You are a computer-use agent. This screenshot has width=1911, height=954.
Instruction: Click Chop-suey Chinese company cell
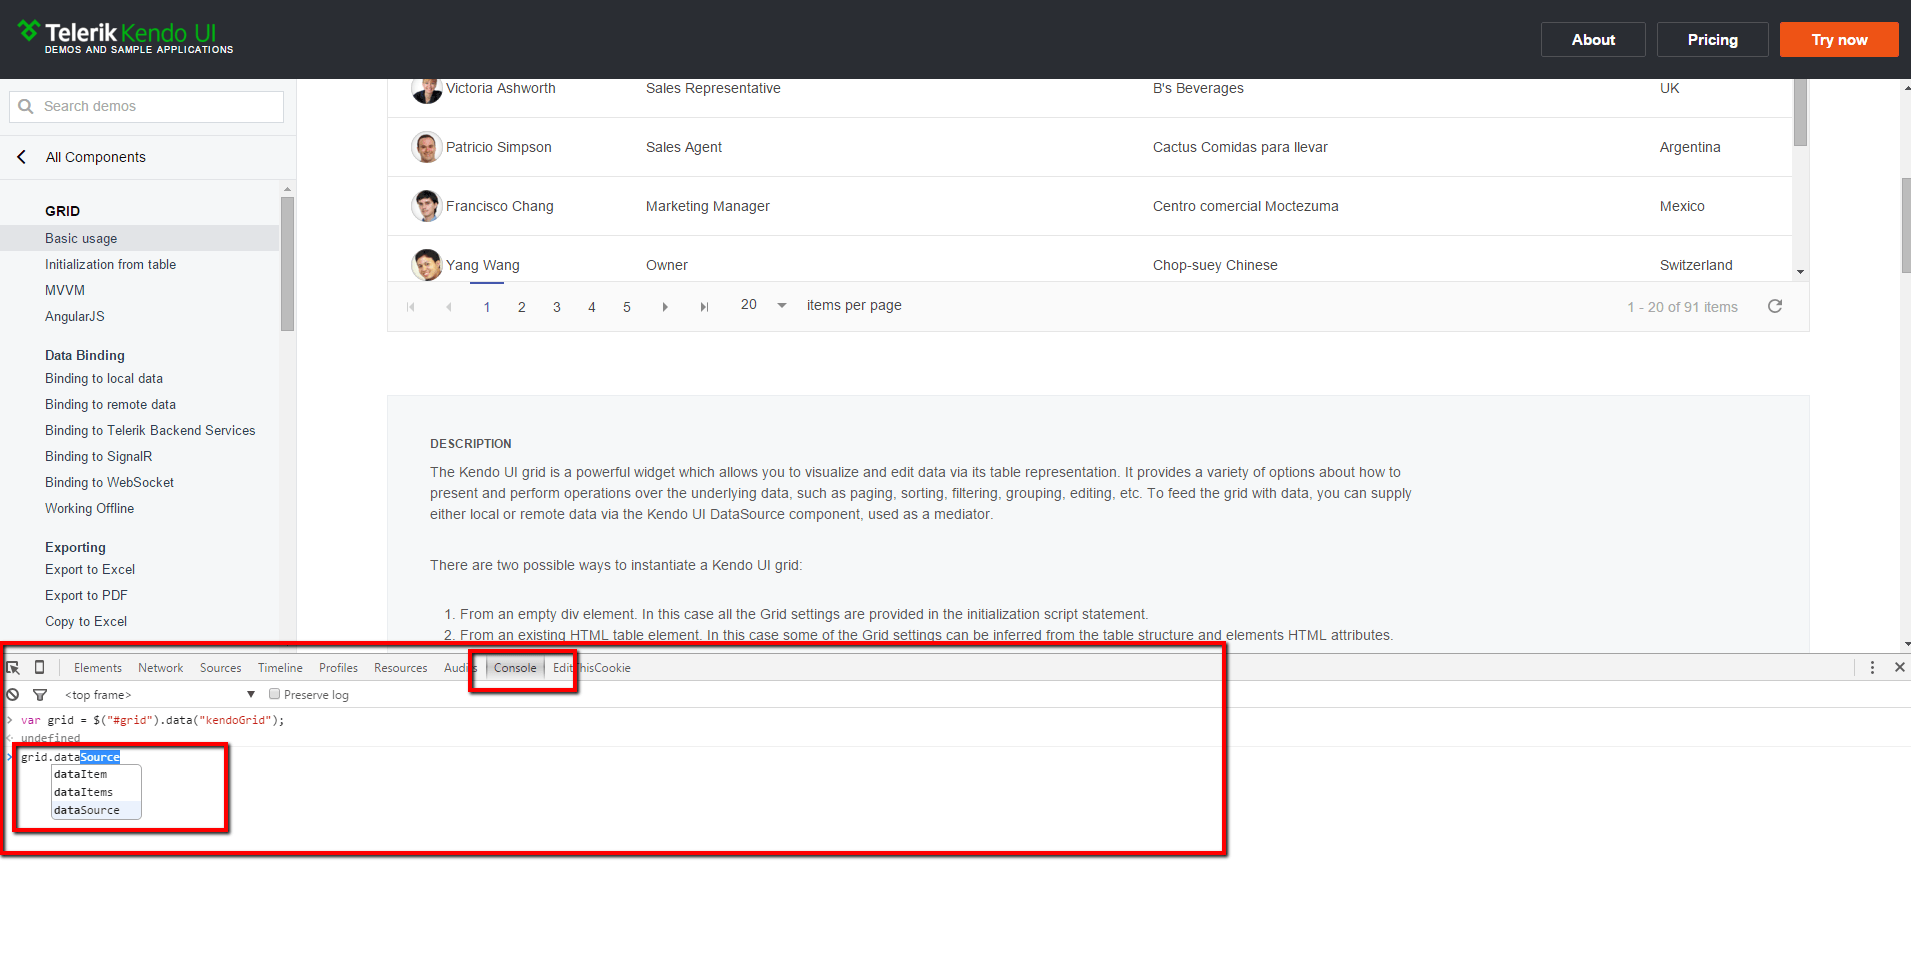[1215, 265]
